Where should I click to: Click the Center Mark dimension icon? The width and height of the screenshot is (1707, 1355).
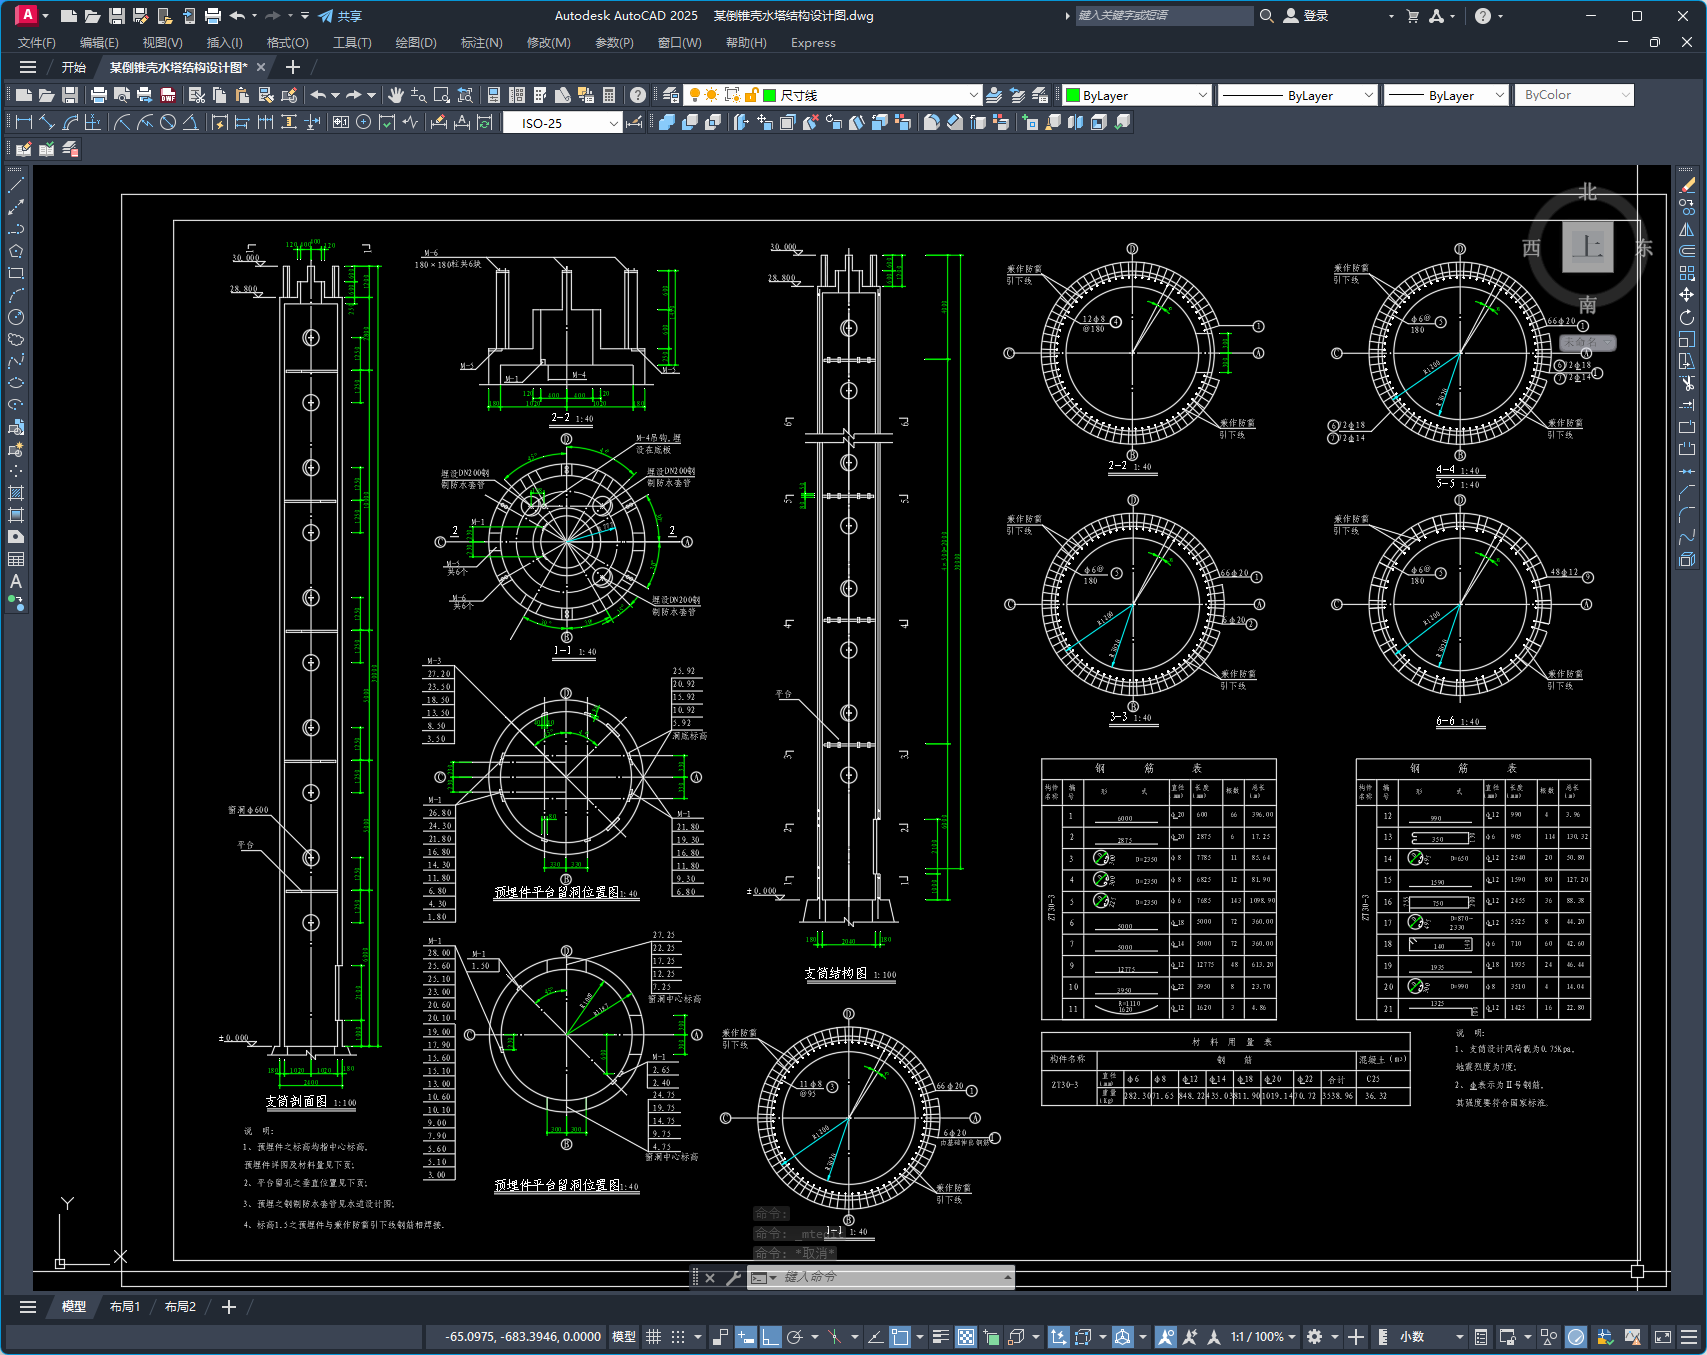click(364, 122)
